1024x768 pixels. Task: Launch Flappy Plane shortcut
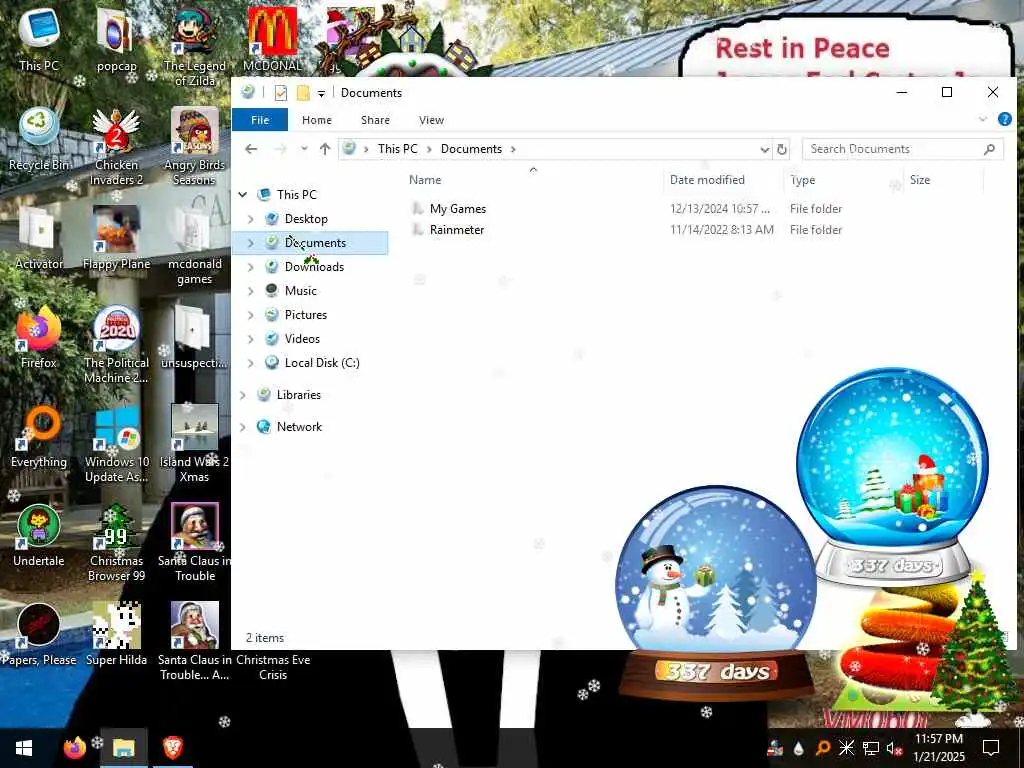pyautogui.click(x=116, y=238)
